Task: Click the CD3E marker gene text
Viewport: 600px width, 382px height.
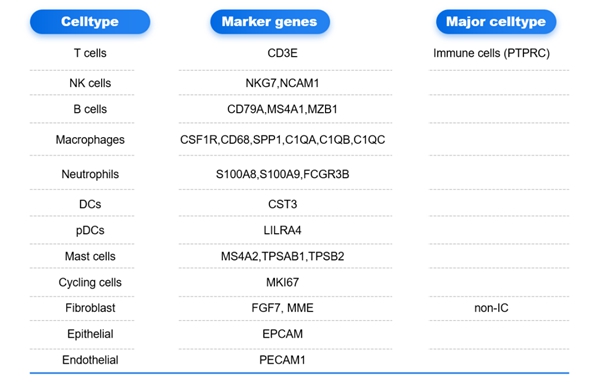Action: 282,53
